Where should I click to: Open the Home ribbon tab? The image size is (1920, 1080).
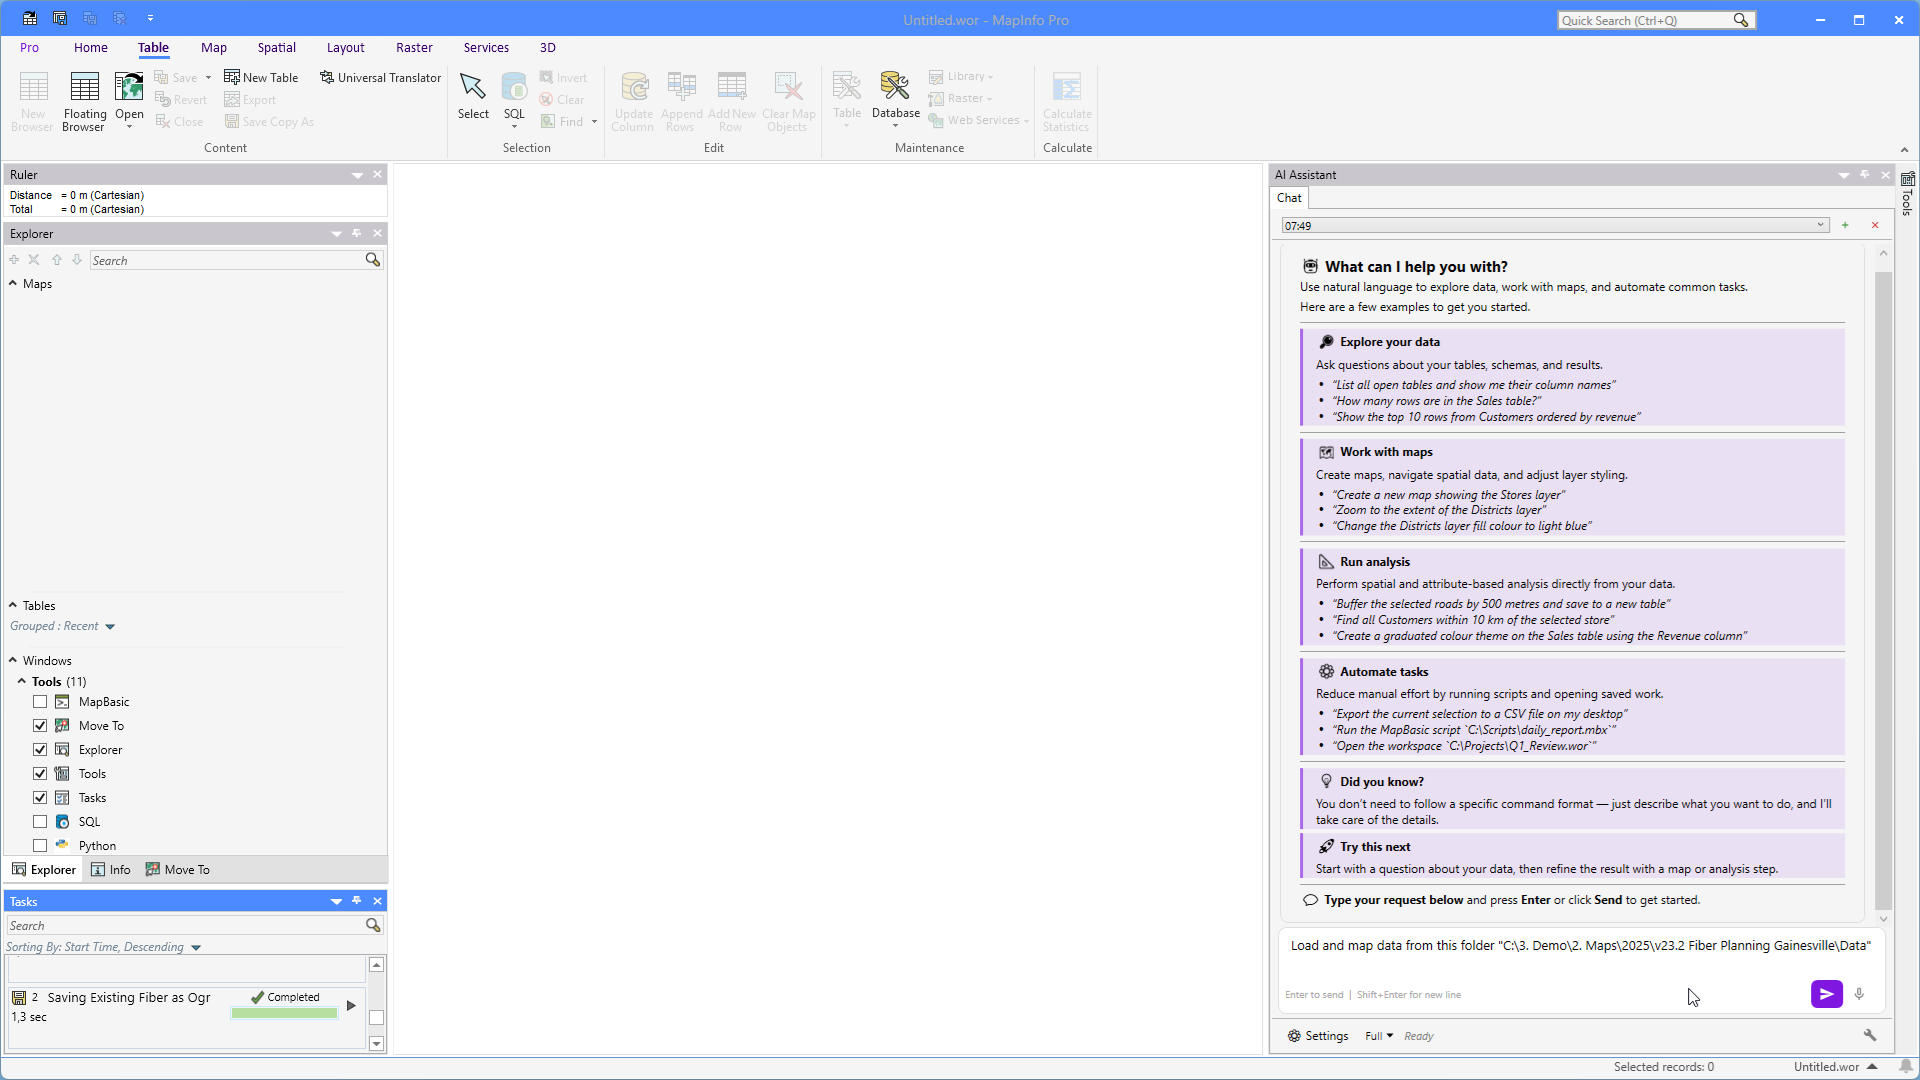click(91, 47)
